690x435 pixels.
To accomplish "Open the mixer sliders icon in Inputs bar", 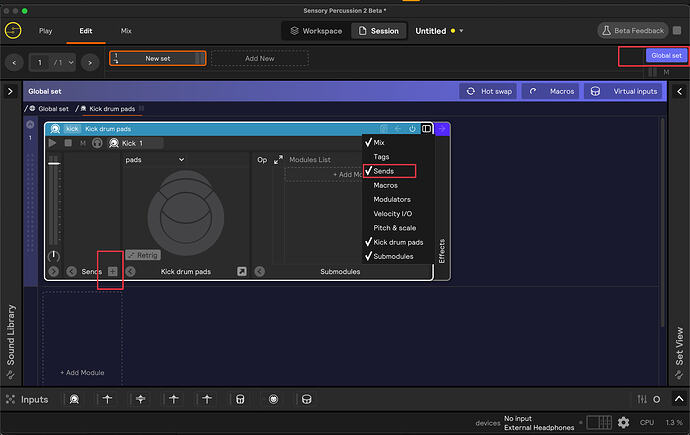I will click(x=642, y=399).
